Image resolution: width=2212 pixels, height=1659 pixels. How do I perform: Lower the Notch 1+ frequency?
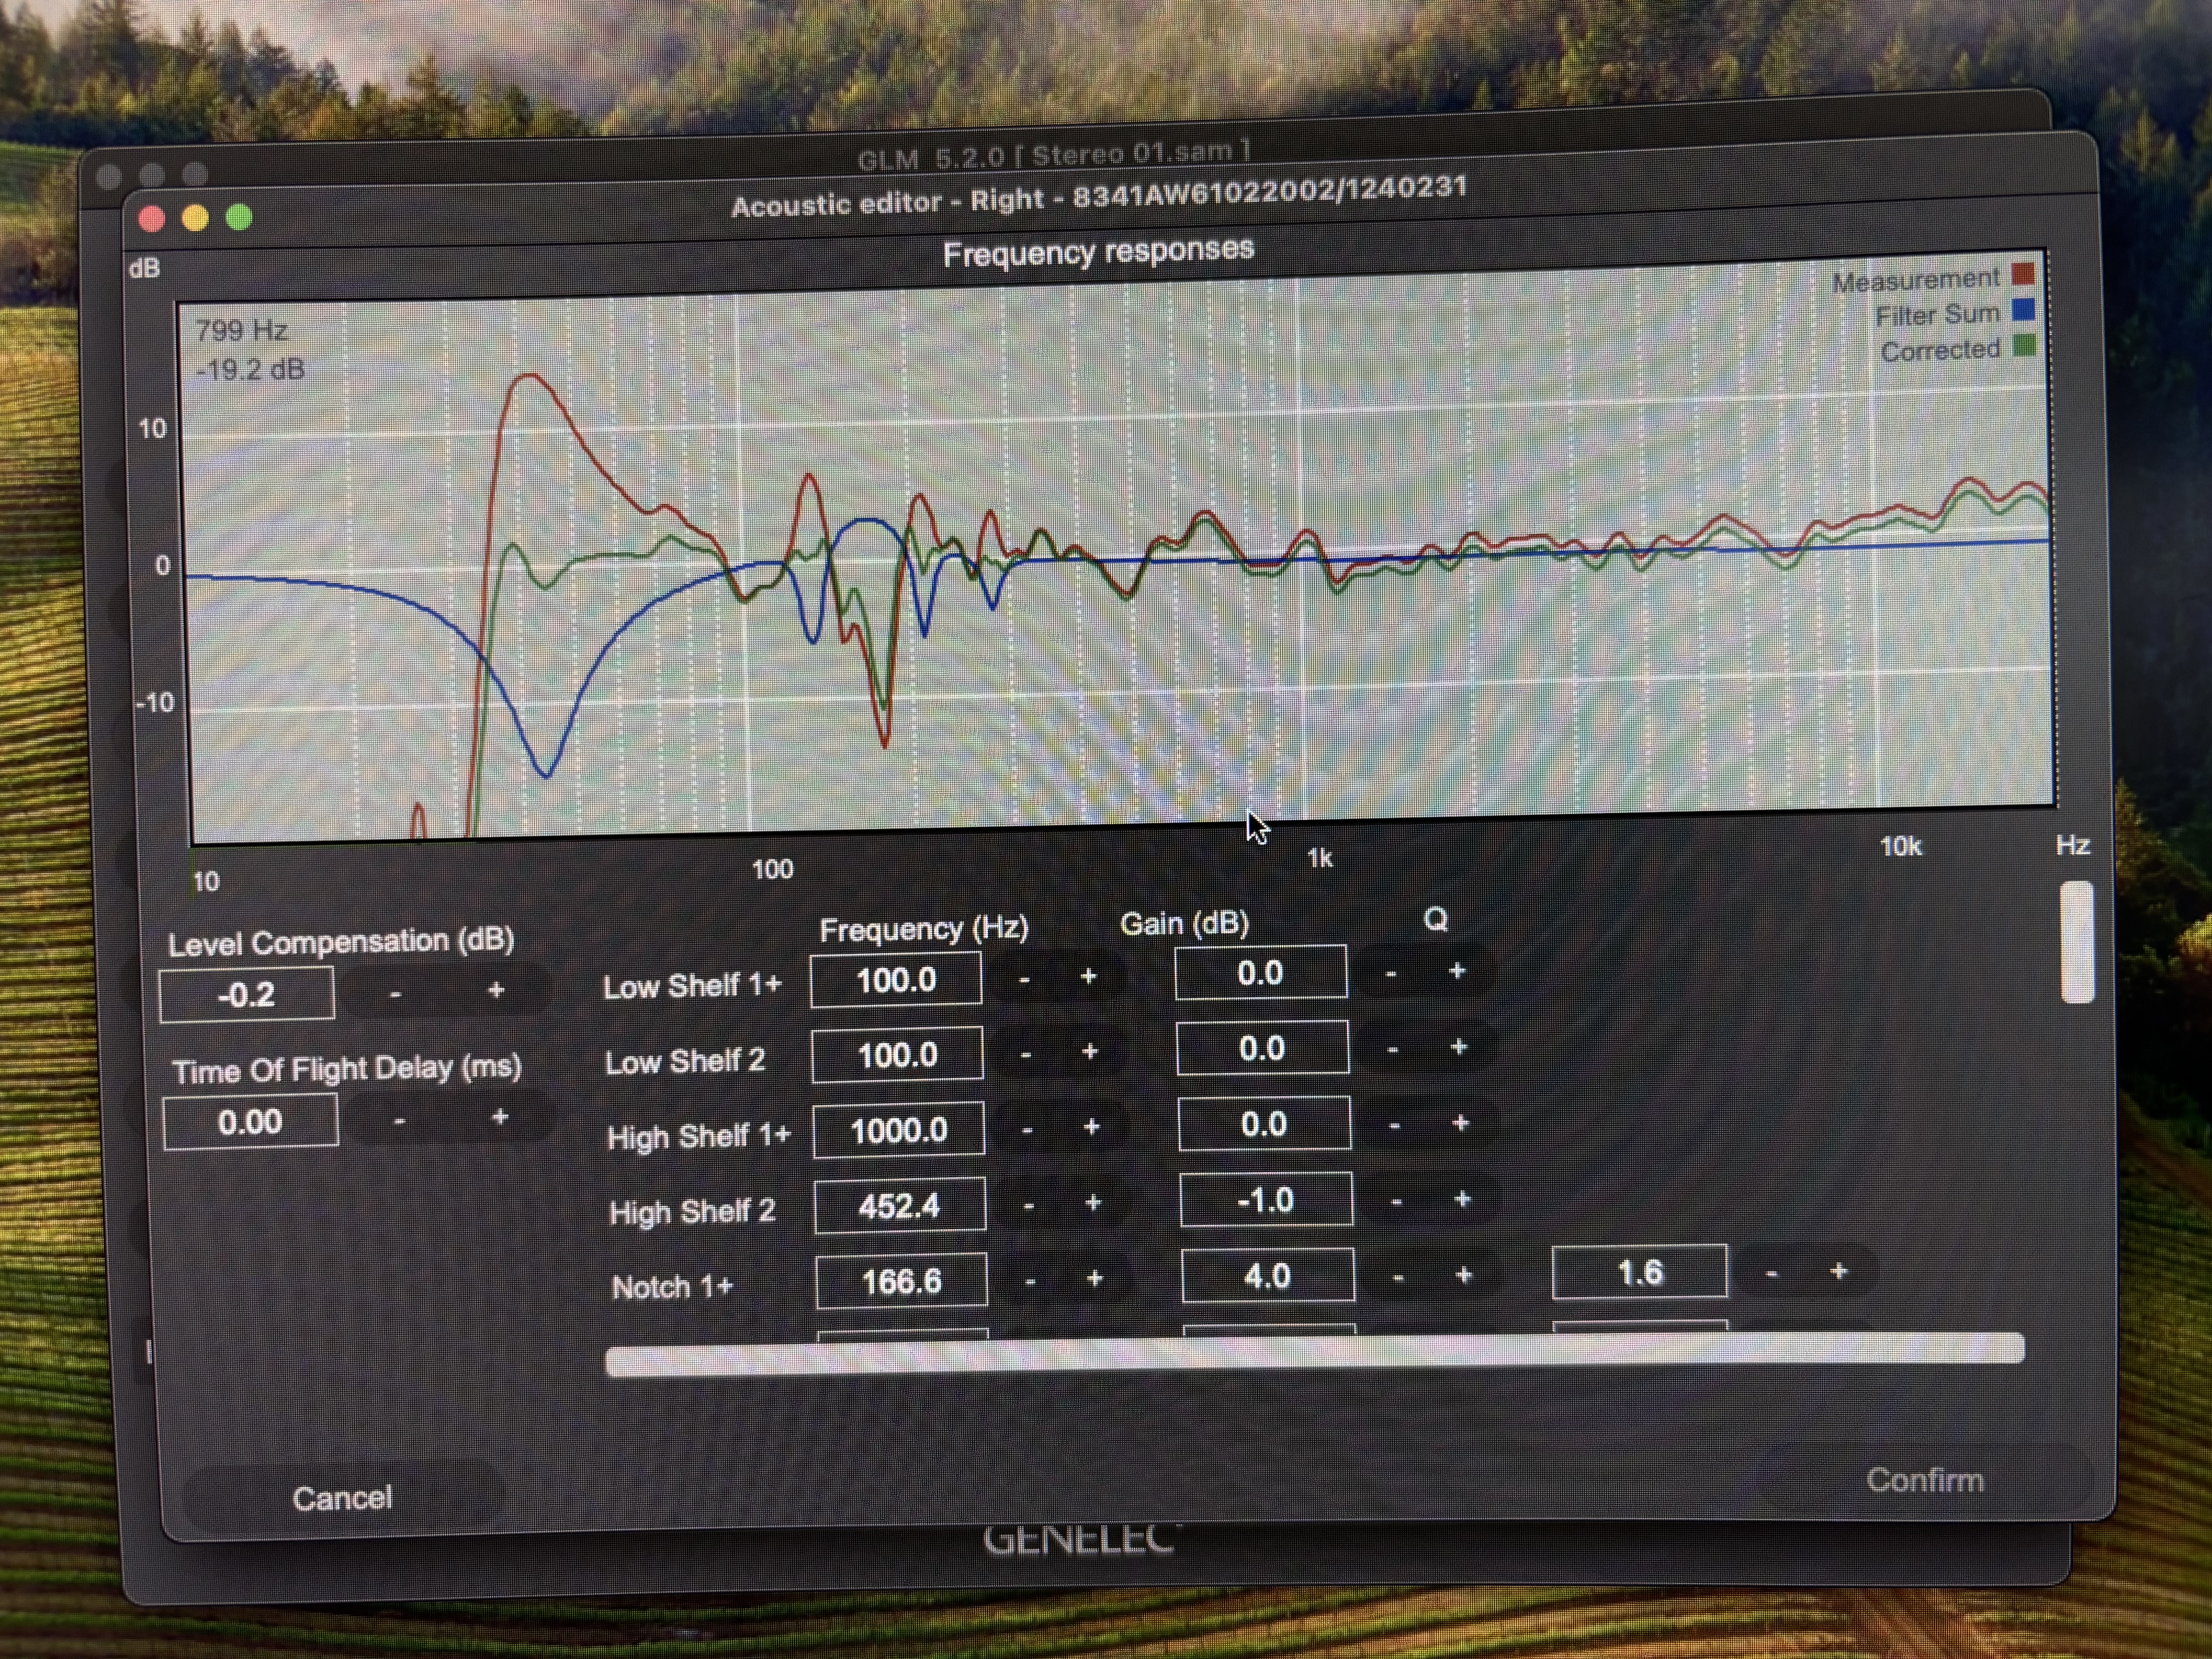1031,1281
